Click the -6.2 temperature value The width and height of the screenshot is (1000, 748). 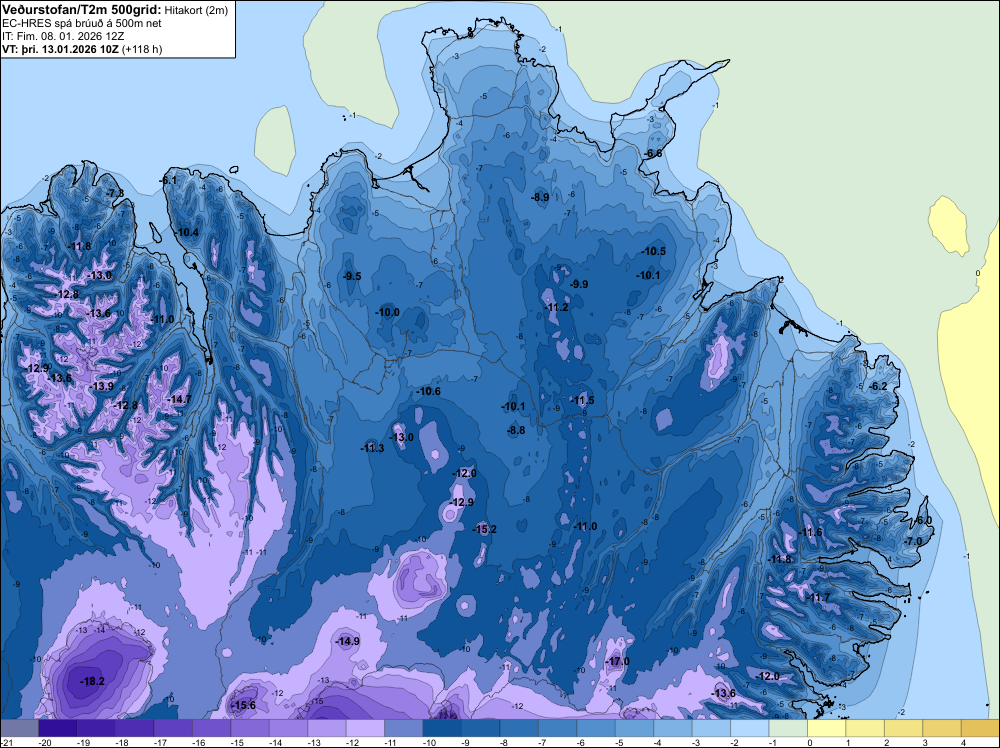pos(878,386)
